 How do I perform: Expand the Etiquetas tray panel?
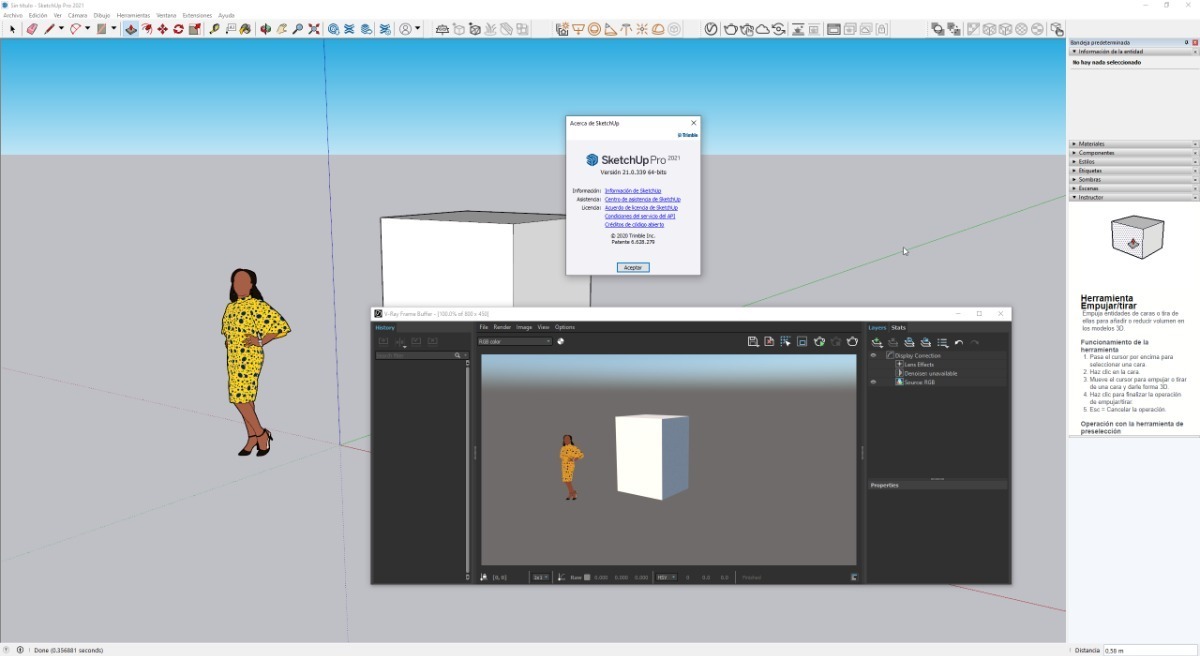pyautogui.click(x=1133, y=171)
